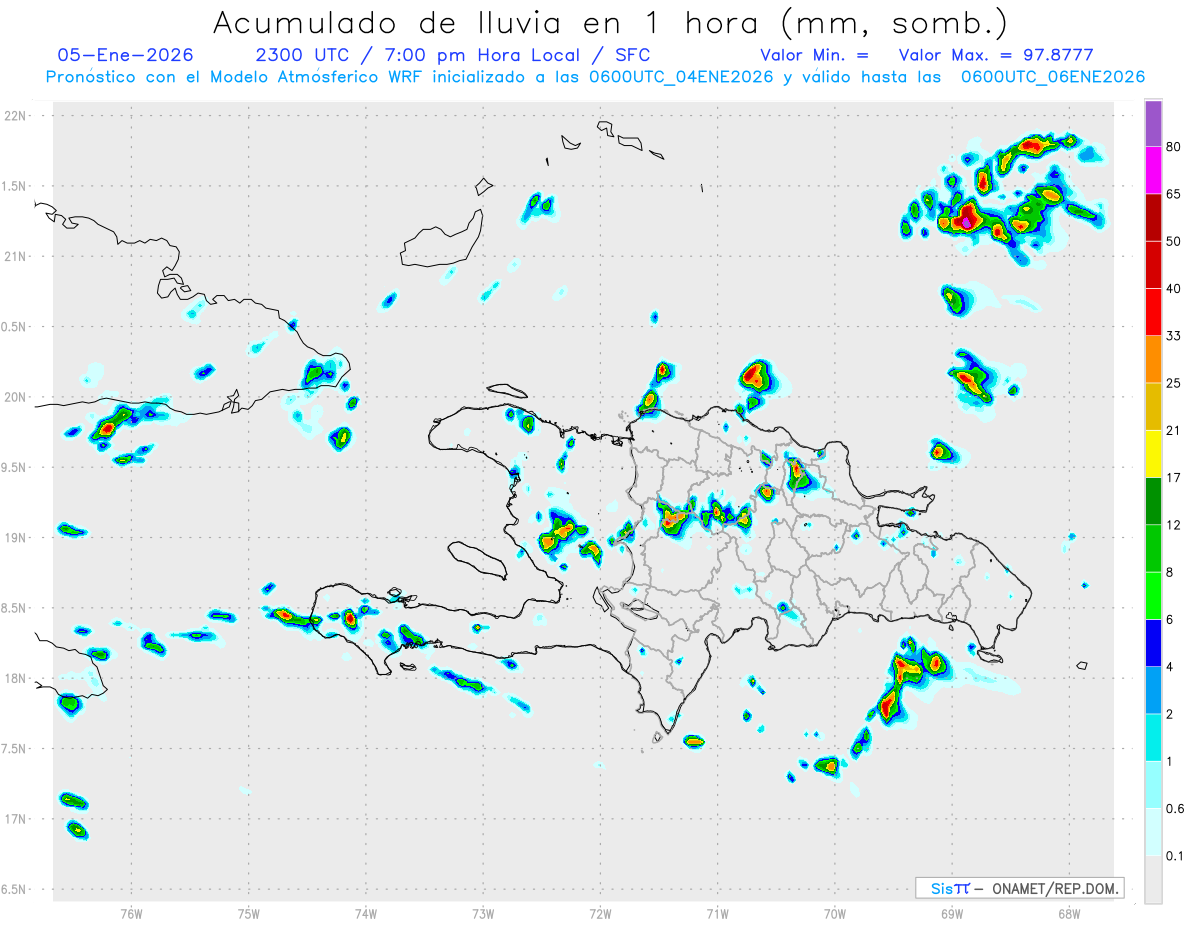
Task: Click the "21N" latitude label
Action: 16,256
